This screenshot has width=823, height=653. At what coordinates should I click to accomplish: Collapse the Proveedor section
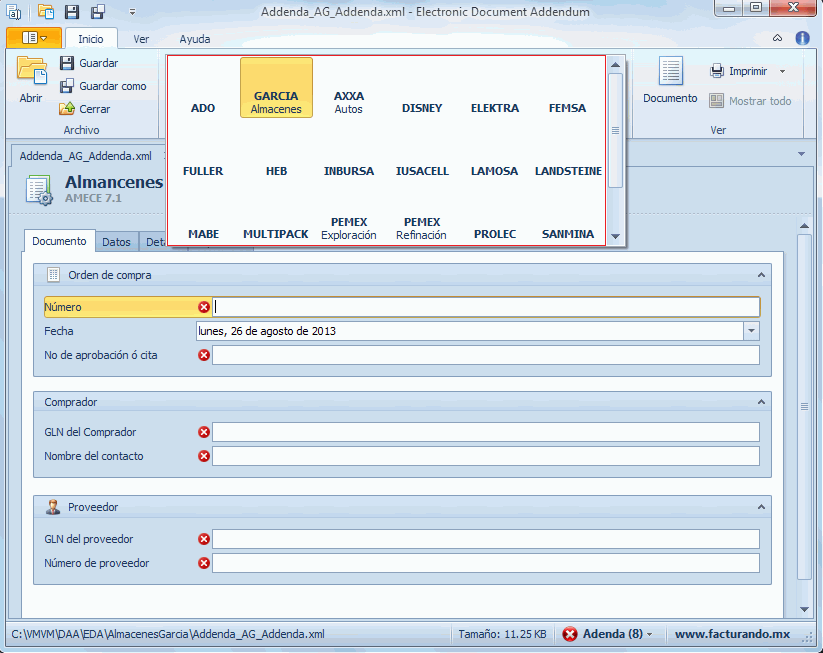[761, 507]
